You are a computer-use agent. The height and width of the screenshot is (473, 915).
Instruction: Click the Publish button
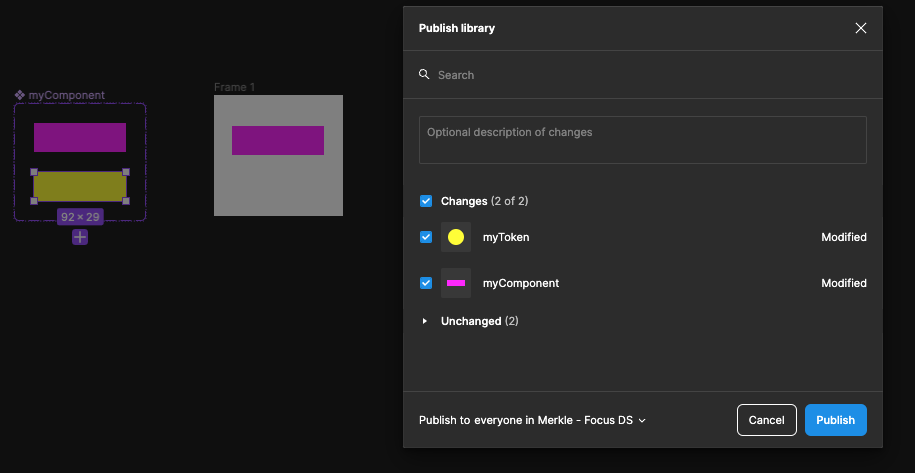(x=835, y=420)
